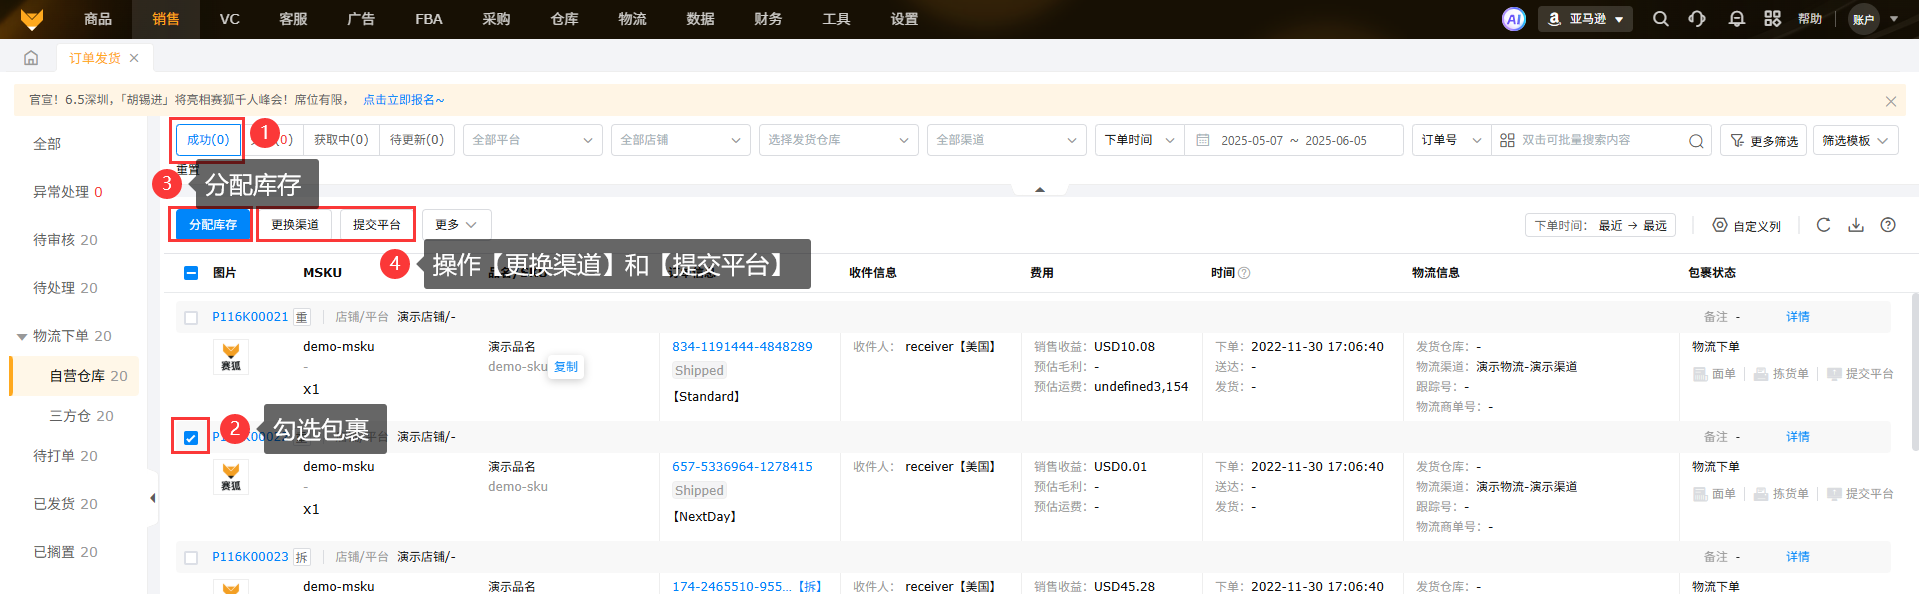Screen dimensions: 1919x594
Task: Select 待审核 20 in sidebar
Action: pyautogui.click(x=65, y=240)
